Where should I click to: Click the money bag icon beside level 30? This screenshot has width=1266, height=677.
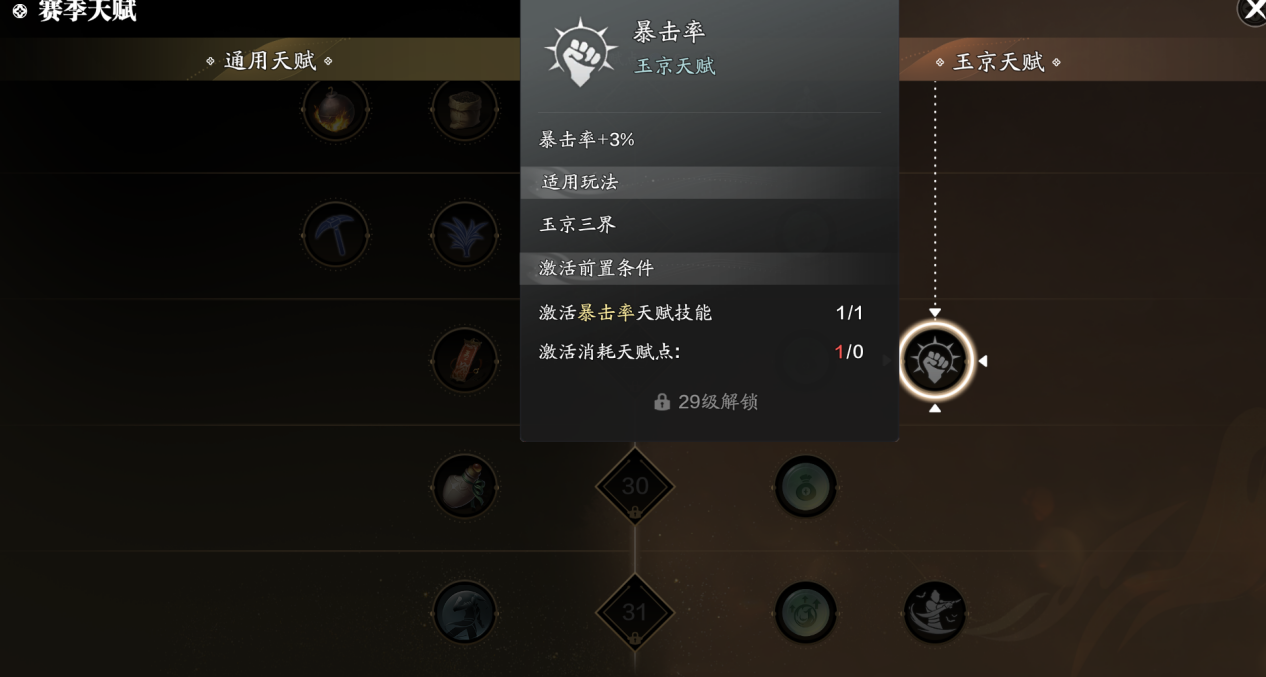point(805,486)
